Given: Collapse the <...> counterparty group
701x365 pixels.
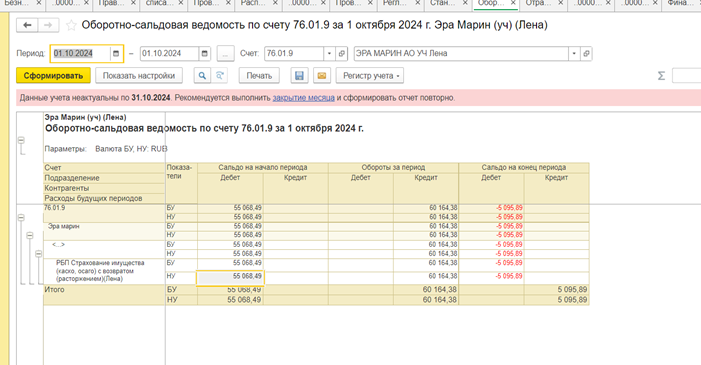Looking at the screenshot, I should click(x=38, y=254).
